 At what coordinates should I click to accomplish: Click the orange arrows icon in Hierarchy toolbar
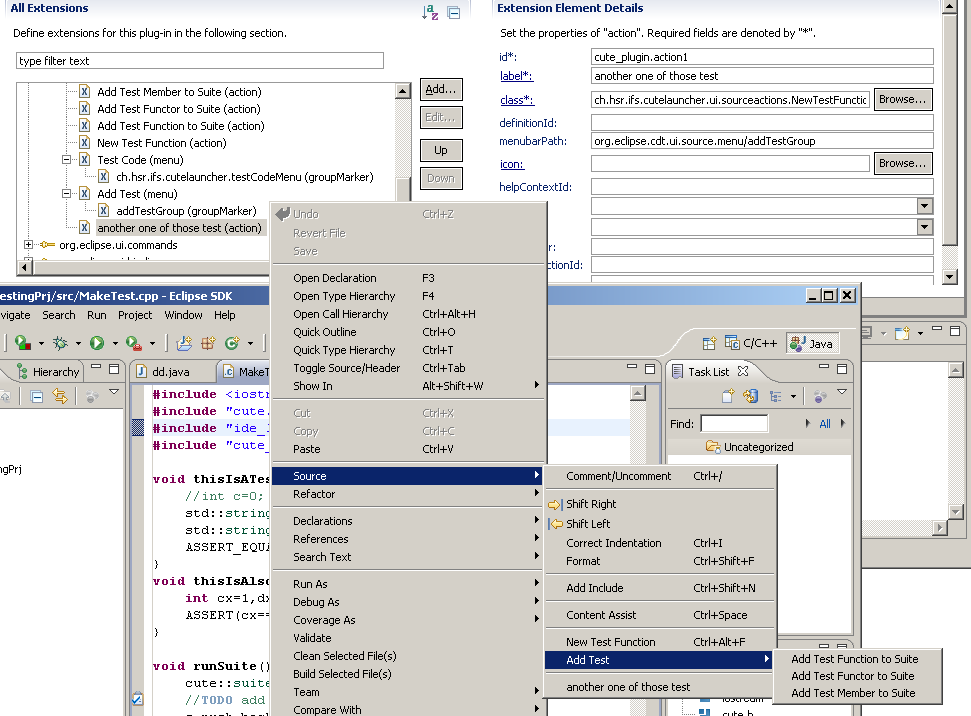(60, 396)
